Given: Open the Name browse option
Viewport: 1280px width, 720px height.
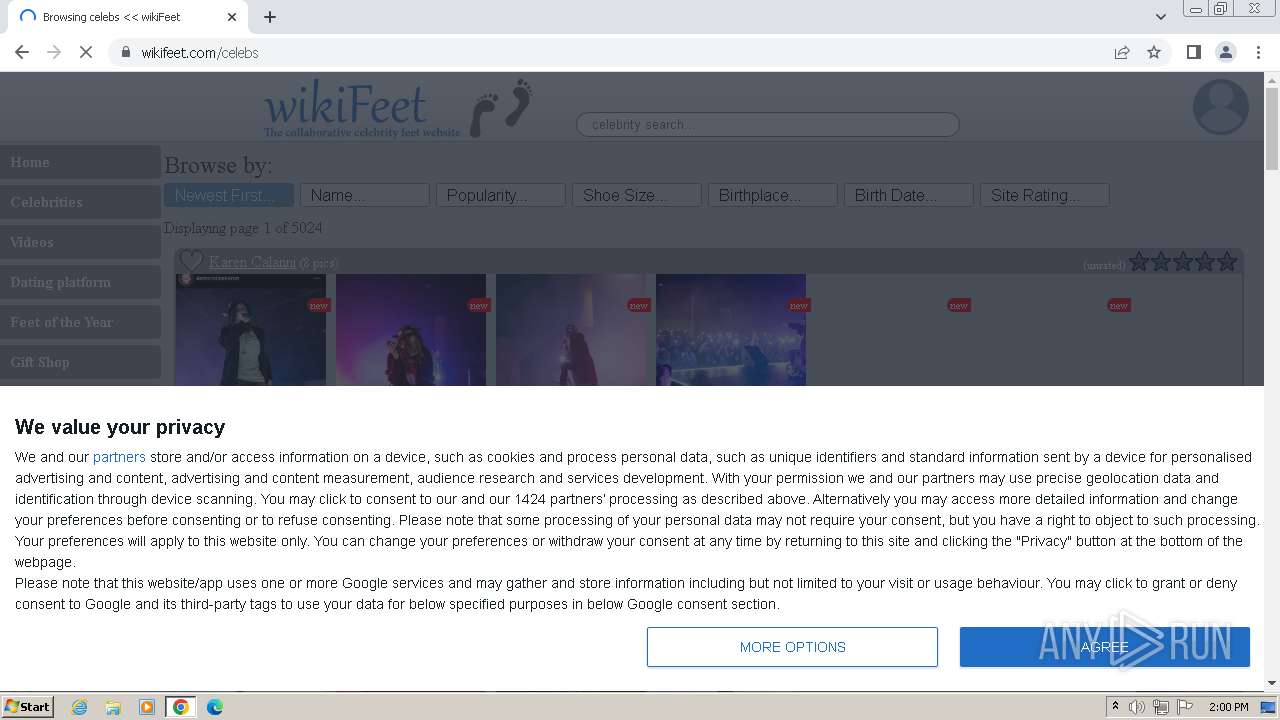Looking at the screenshot, I should coord(365,195).
